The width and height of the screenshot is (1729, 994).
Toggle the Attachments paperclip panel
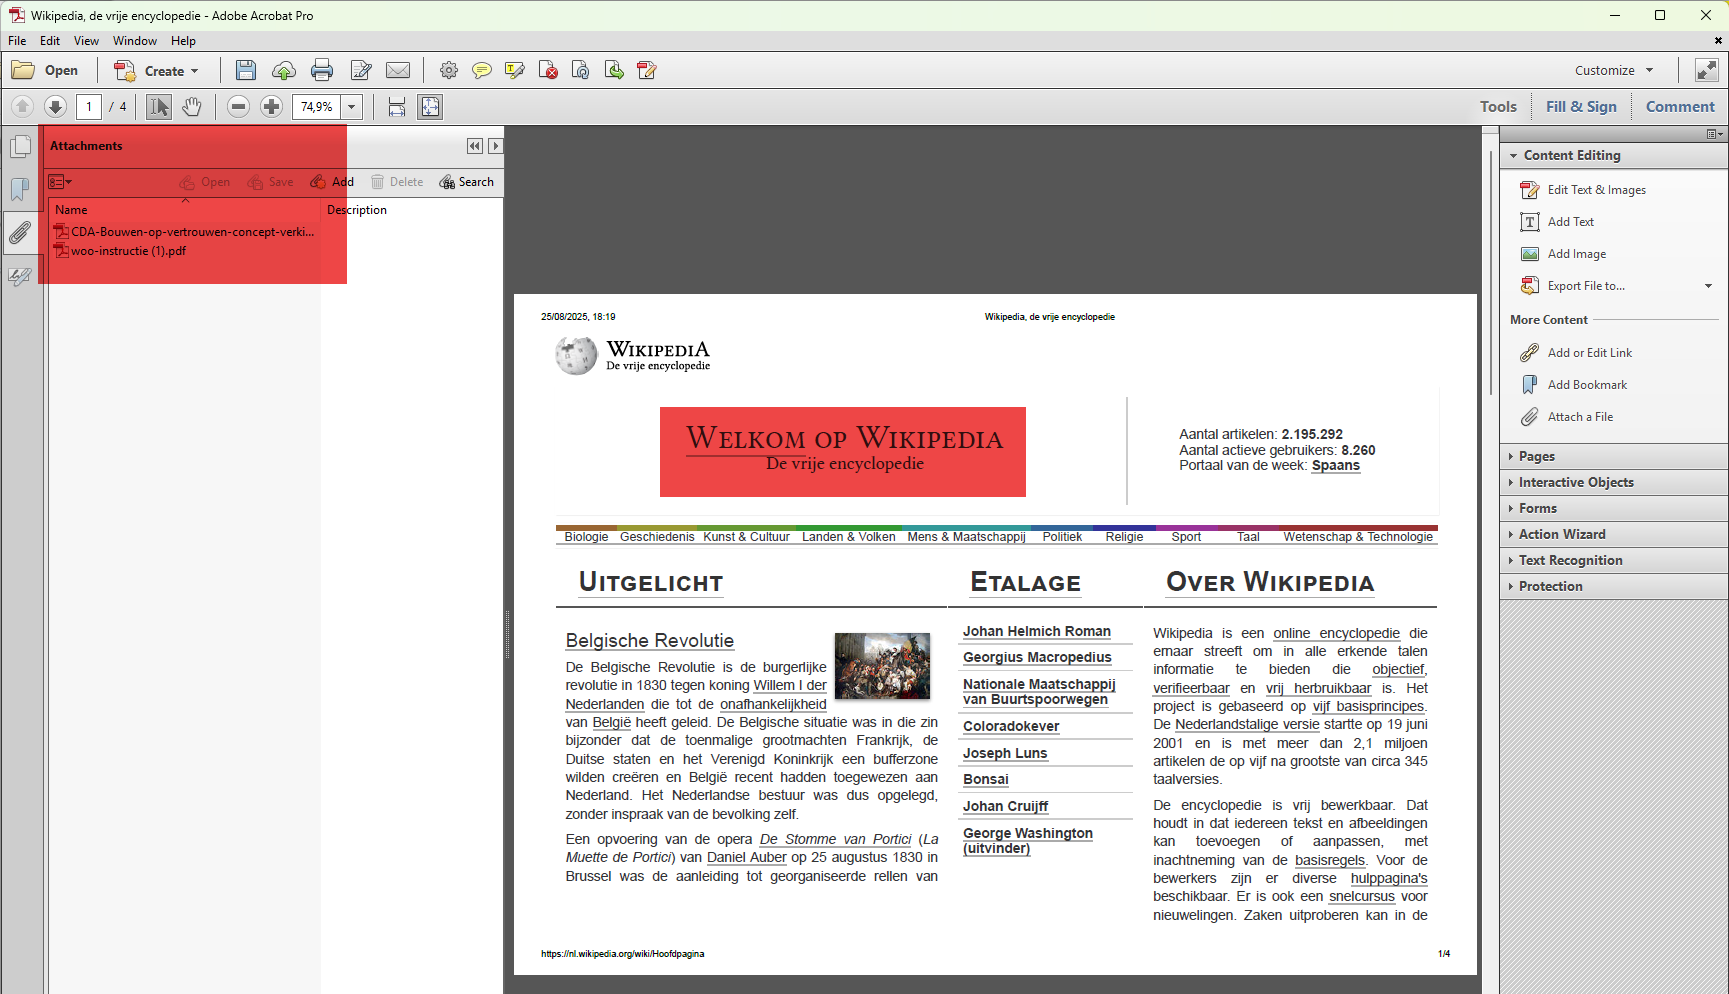(20, 233)
